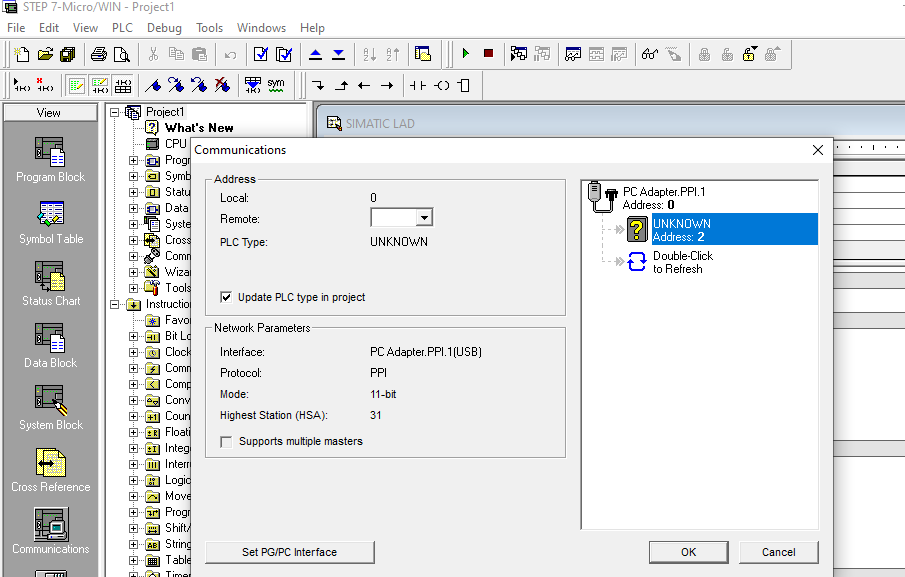The image size is (905, 577).
Task: Open the Cross Reference view
Action: point(50,463)
